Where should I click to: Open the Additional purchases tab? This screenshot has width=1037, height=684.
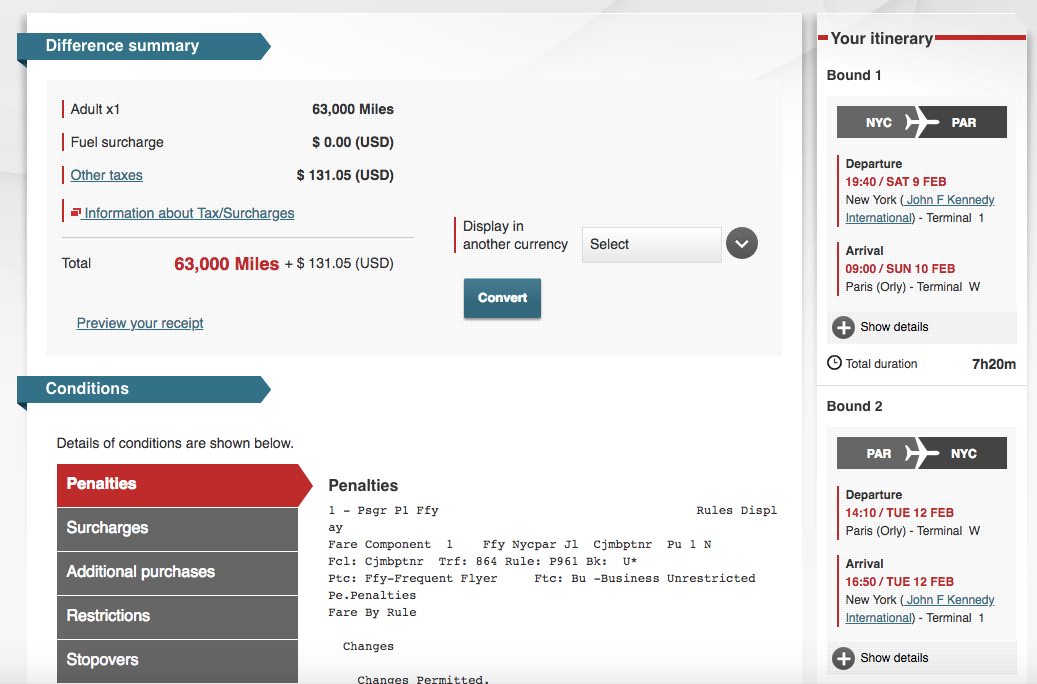[177, 572]
